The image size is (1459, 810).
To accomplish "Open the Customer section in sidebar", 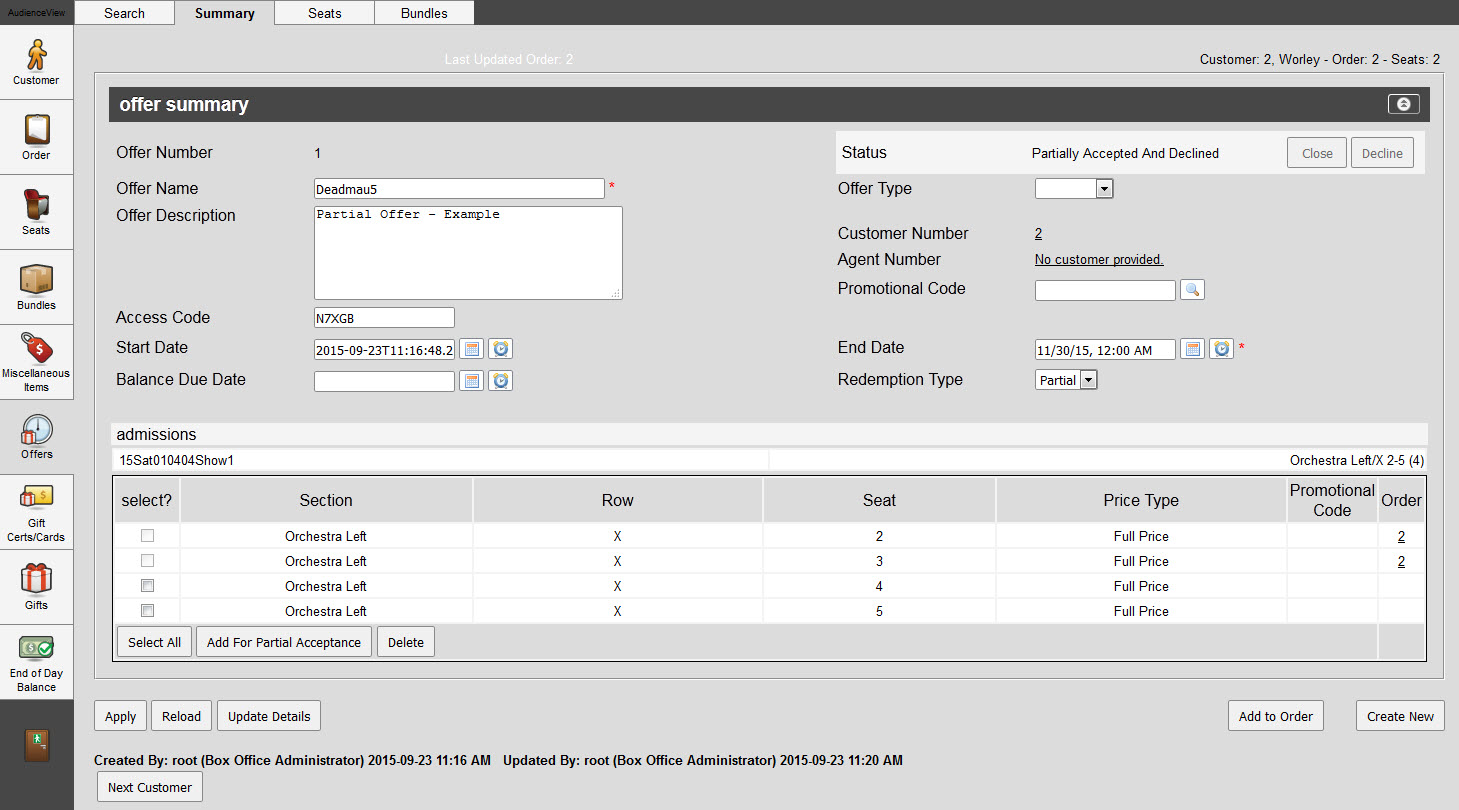I will point(36,62).
